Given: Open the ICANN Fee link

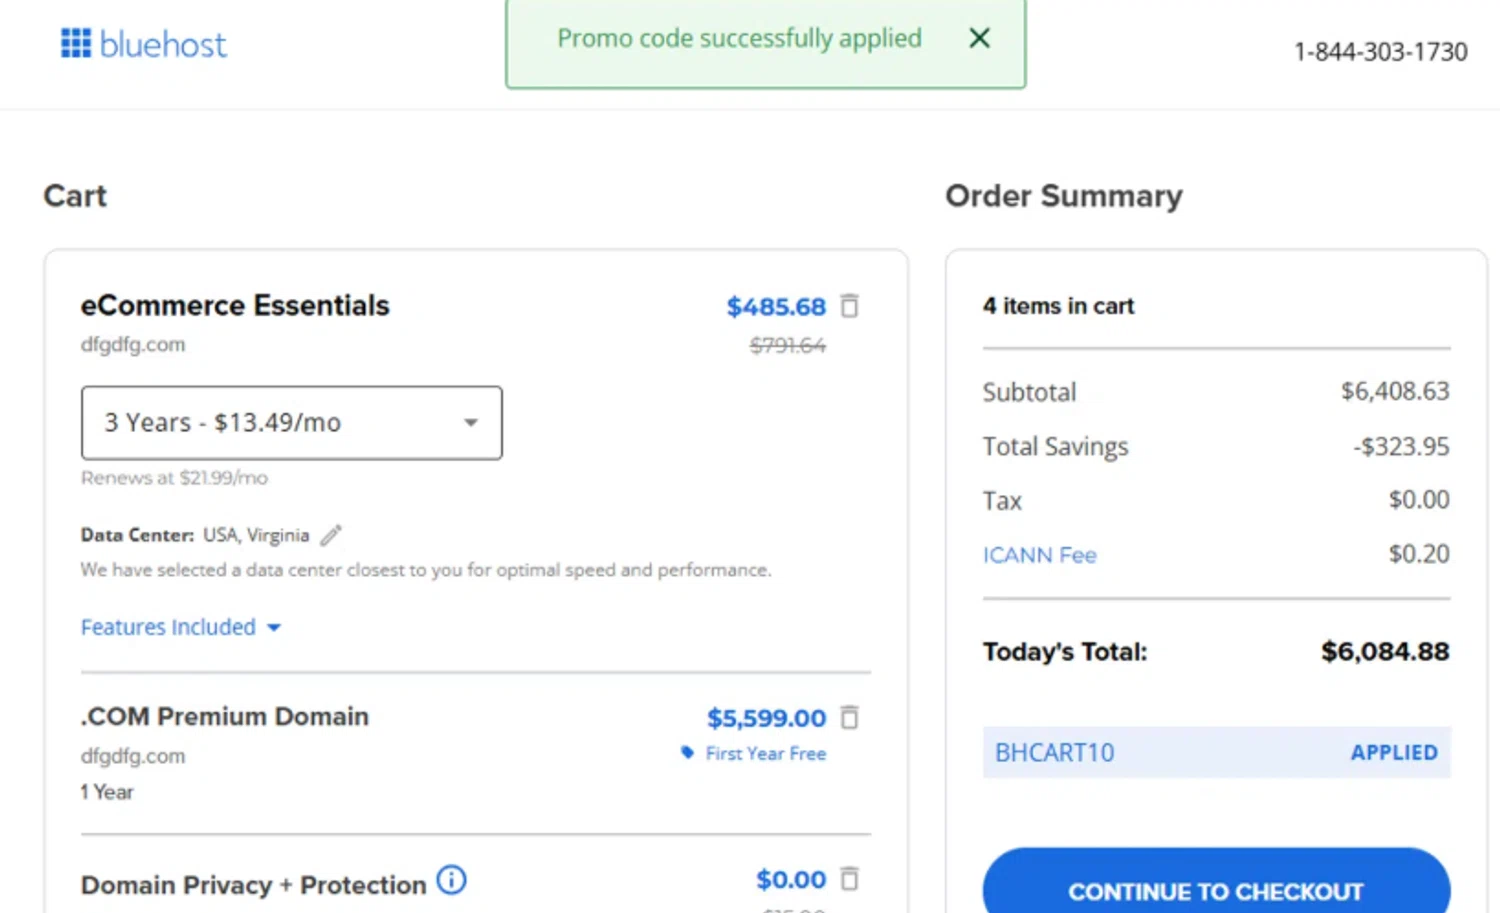Looking at the screenshot, I should [x=1039, y=555].
